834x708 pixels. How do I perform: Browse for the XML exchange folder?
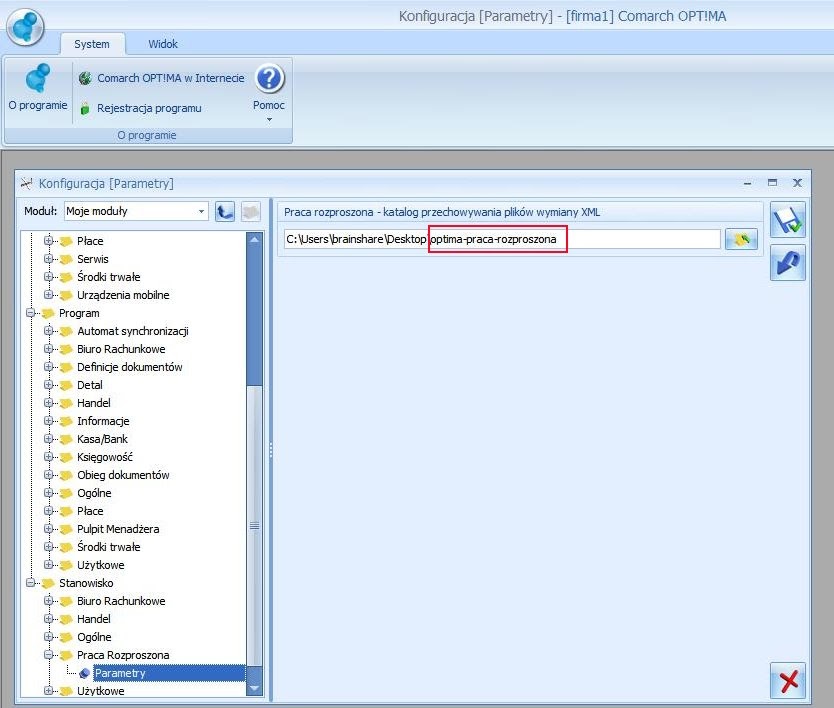741,239
